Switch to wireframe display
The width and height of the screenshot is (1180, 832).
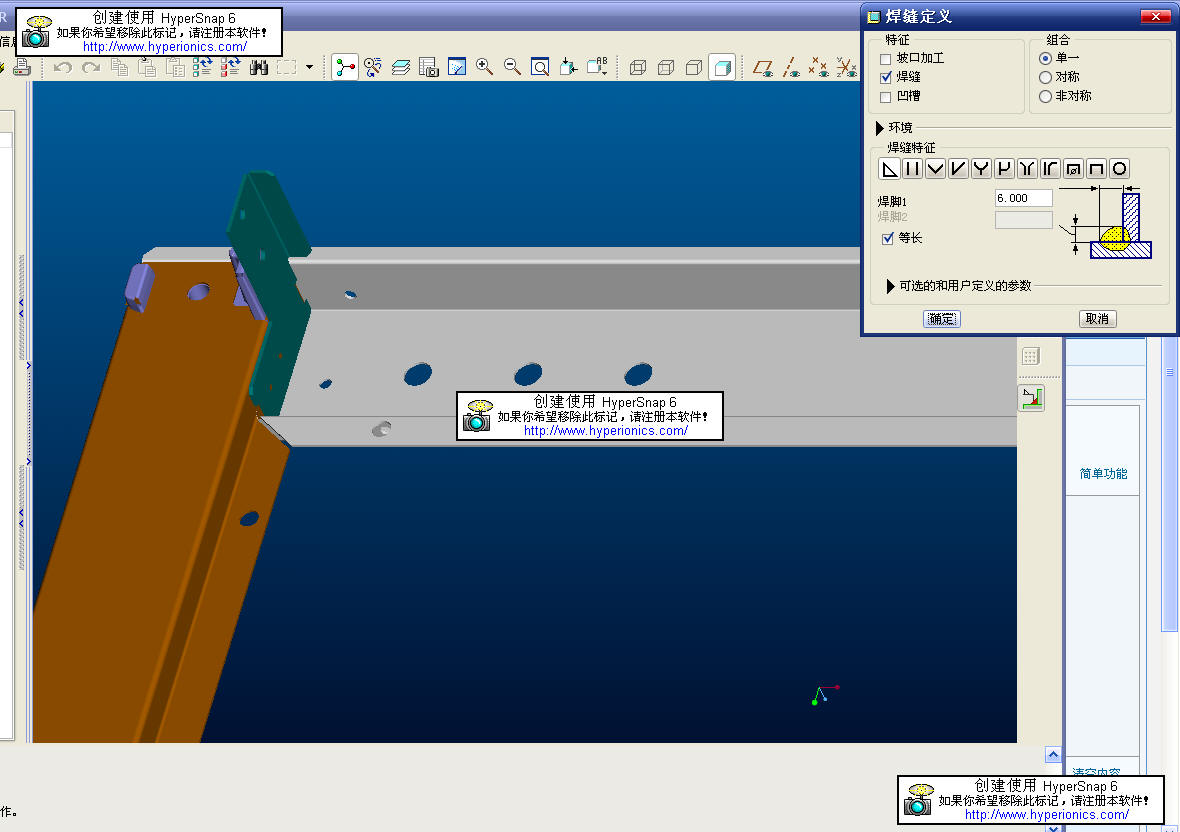click(x=637, y=68)
